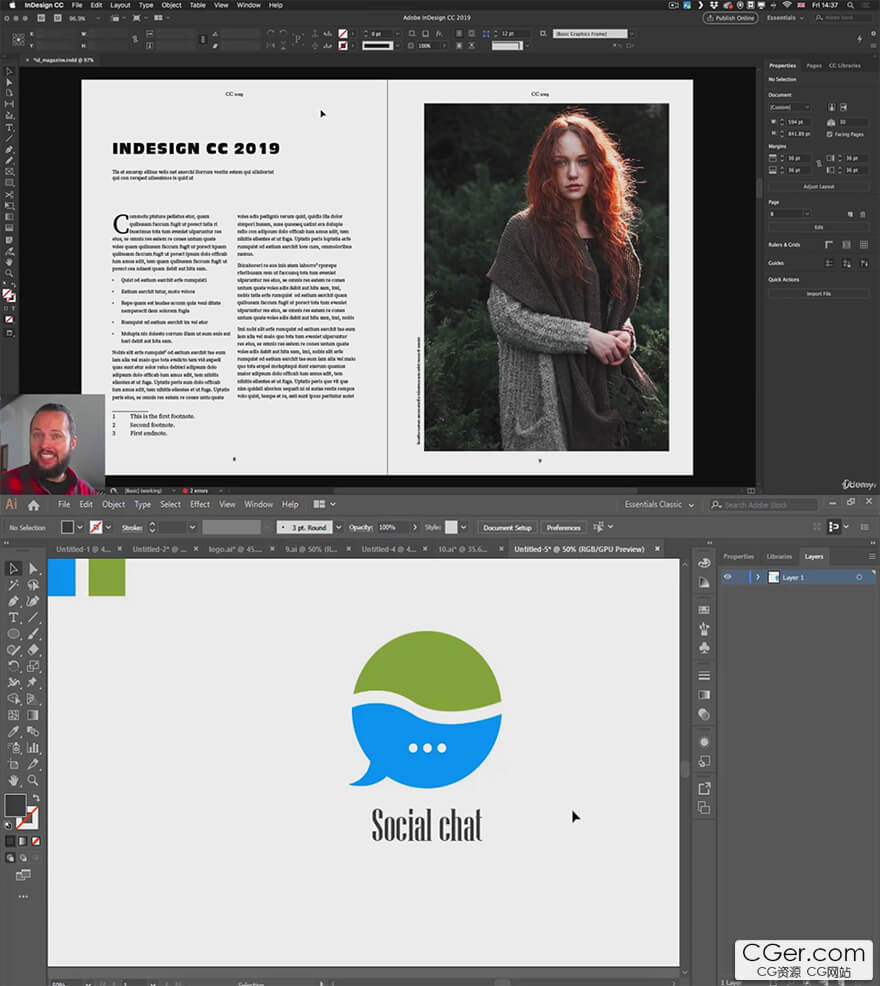Choose the Lasso tool in Illustrator
The height and width of the screenshot is (986, 880).
tap(33, 585)
